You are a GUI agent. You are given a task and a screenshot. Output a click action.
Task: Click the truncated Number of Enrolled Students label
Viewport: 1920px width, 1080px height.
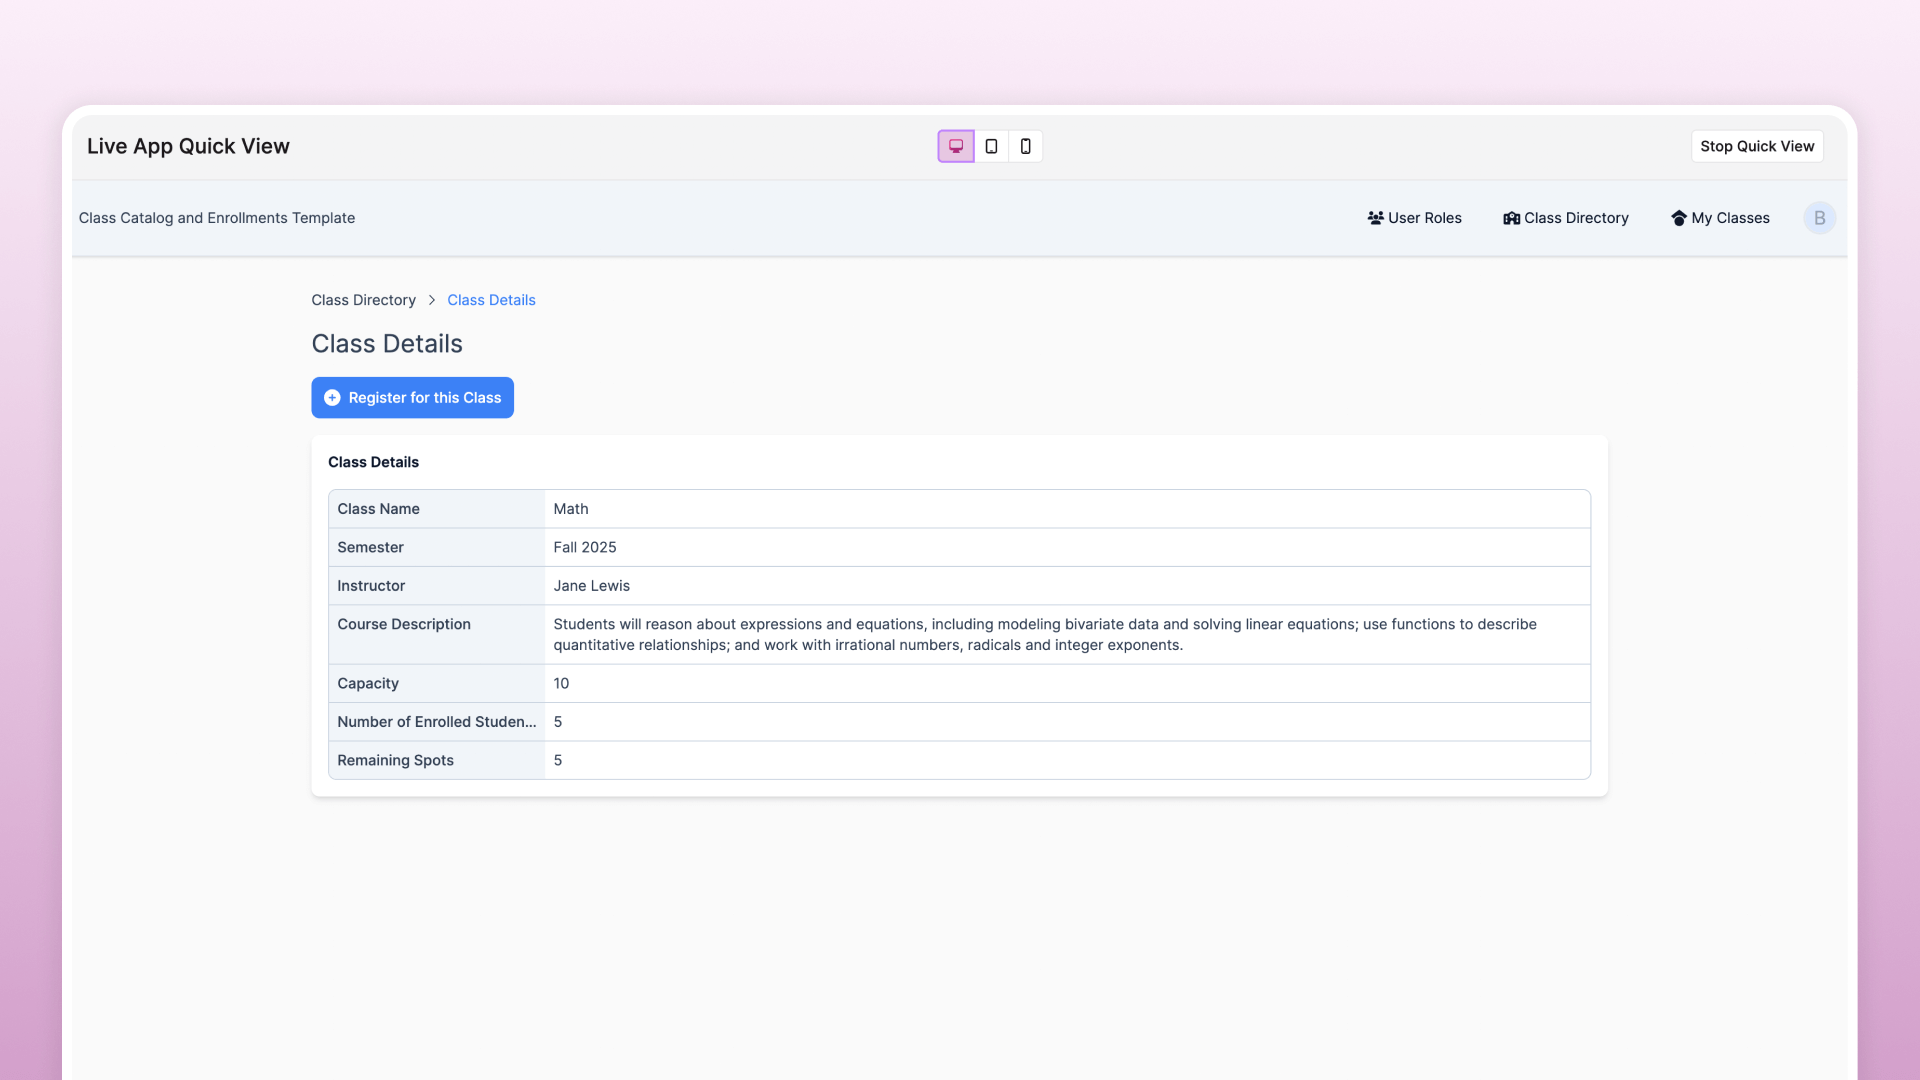[436, 722]
